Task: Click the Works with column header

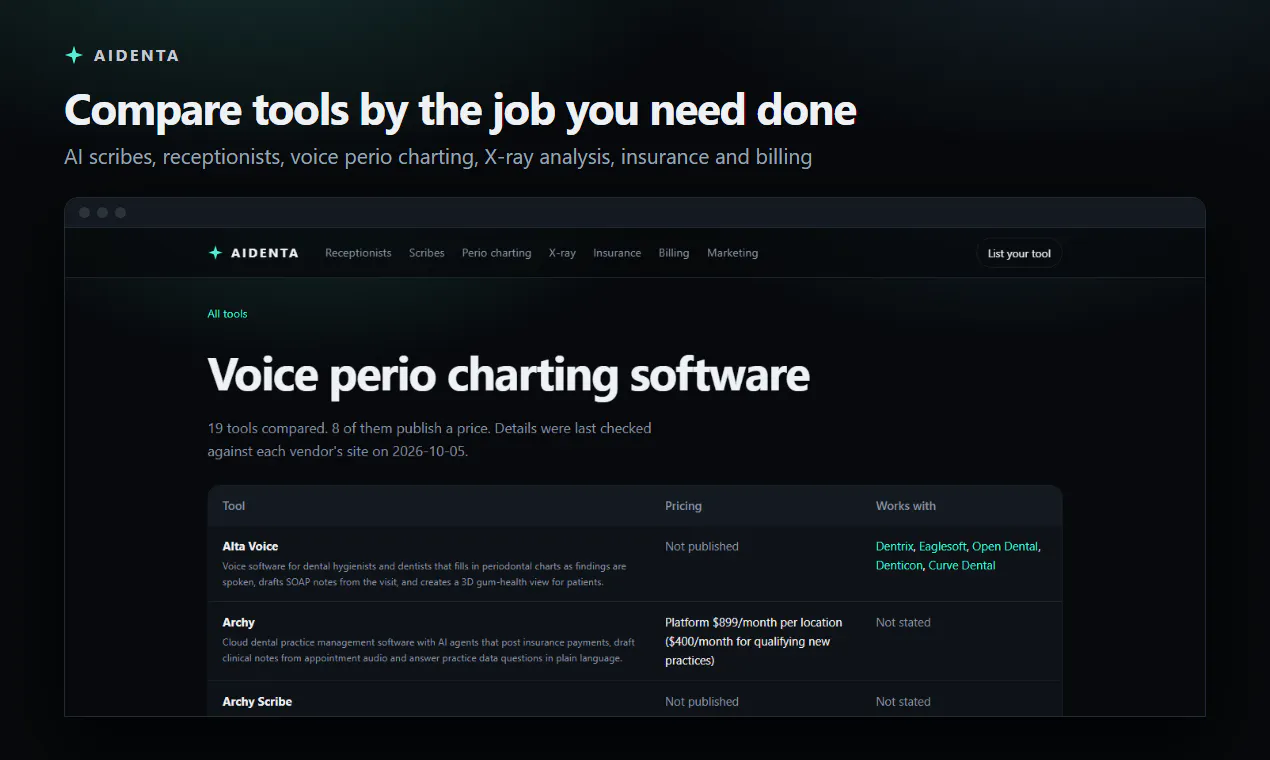Action: point(905,506)
